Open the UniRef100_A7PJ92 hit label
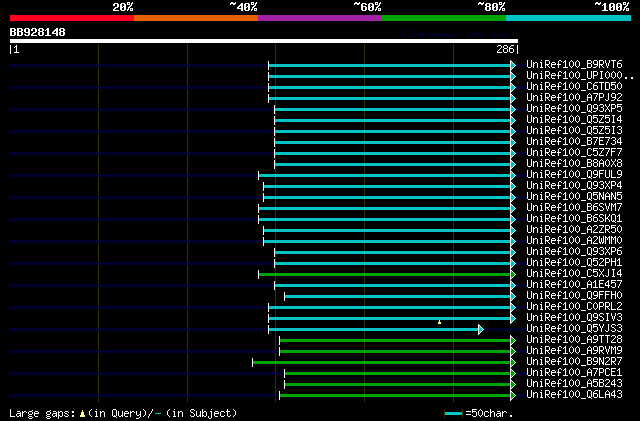This screenshot has height=421, width=640. click(574, 98)
